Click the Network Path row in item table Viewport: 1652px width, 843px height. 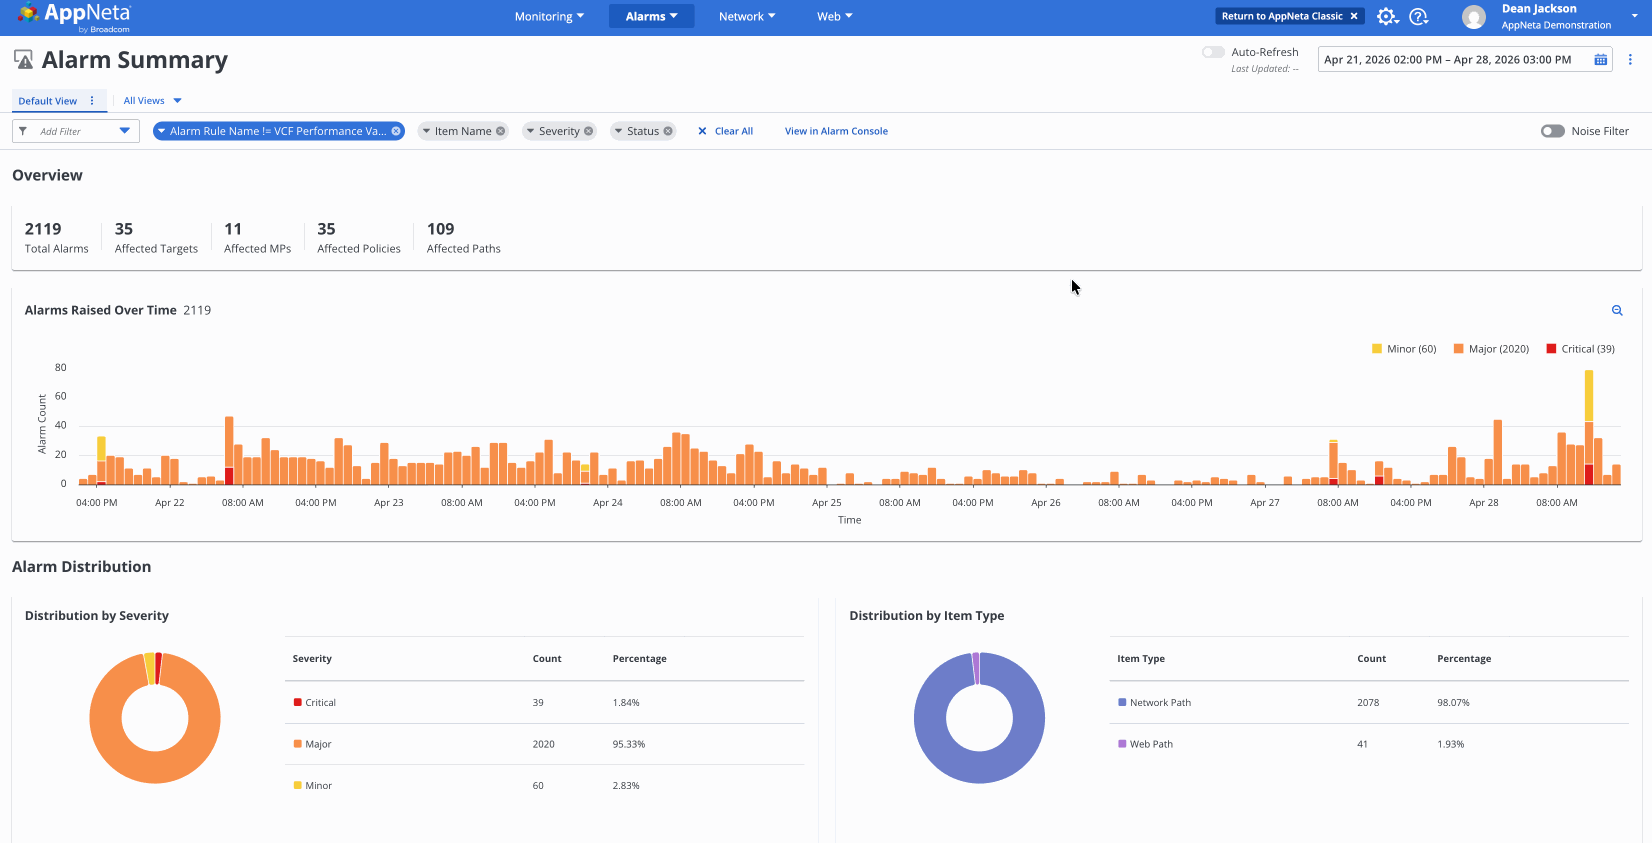pos(1369,702)
